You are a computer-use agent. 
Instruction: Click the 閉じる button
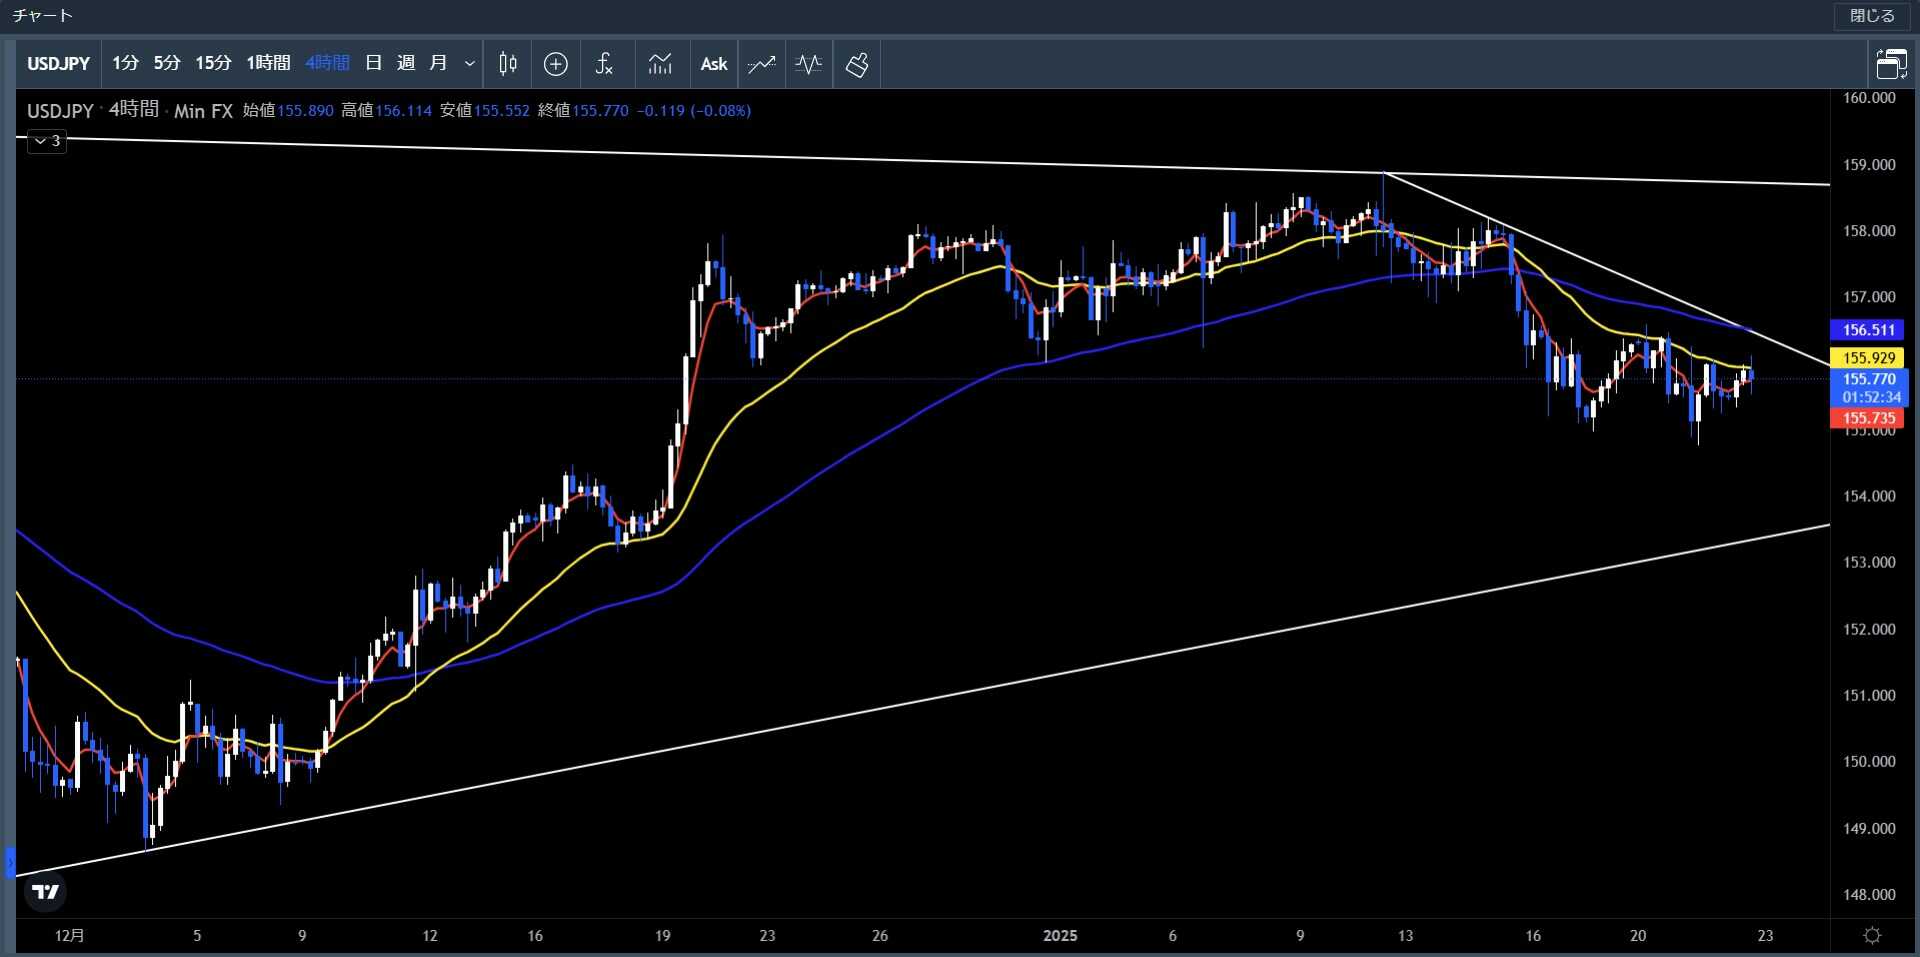[1872, 16]
